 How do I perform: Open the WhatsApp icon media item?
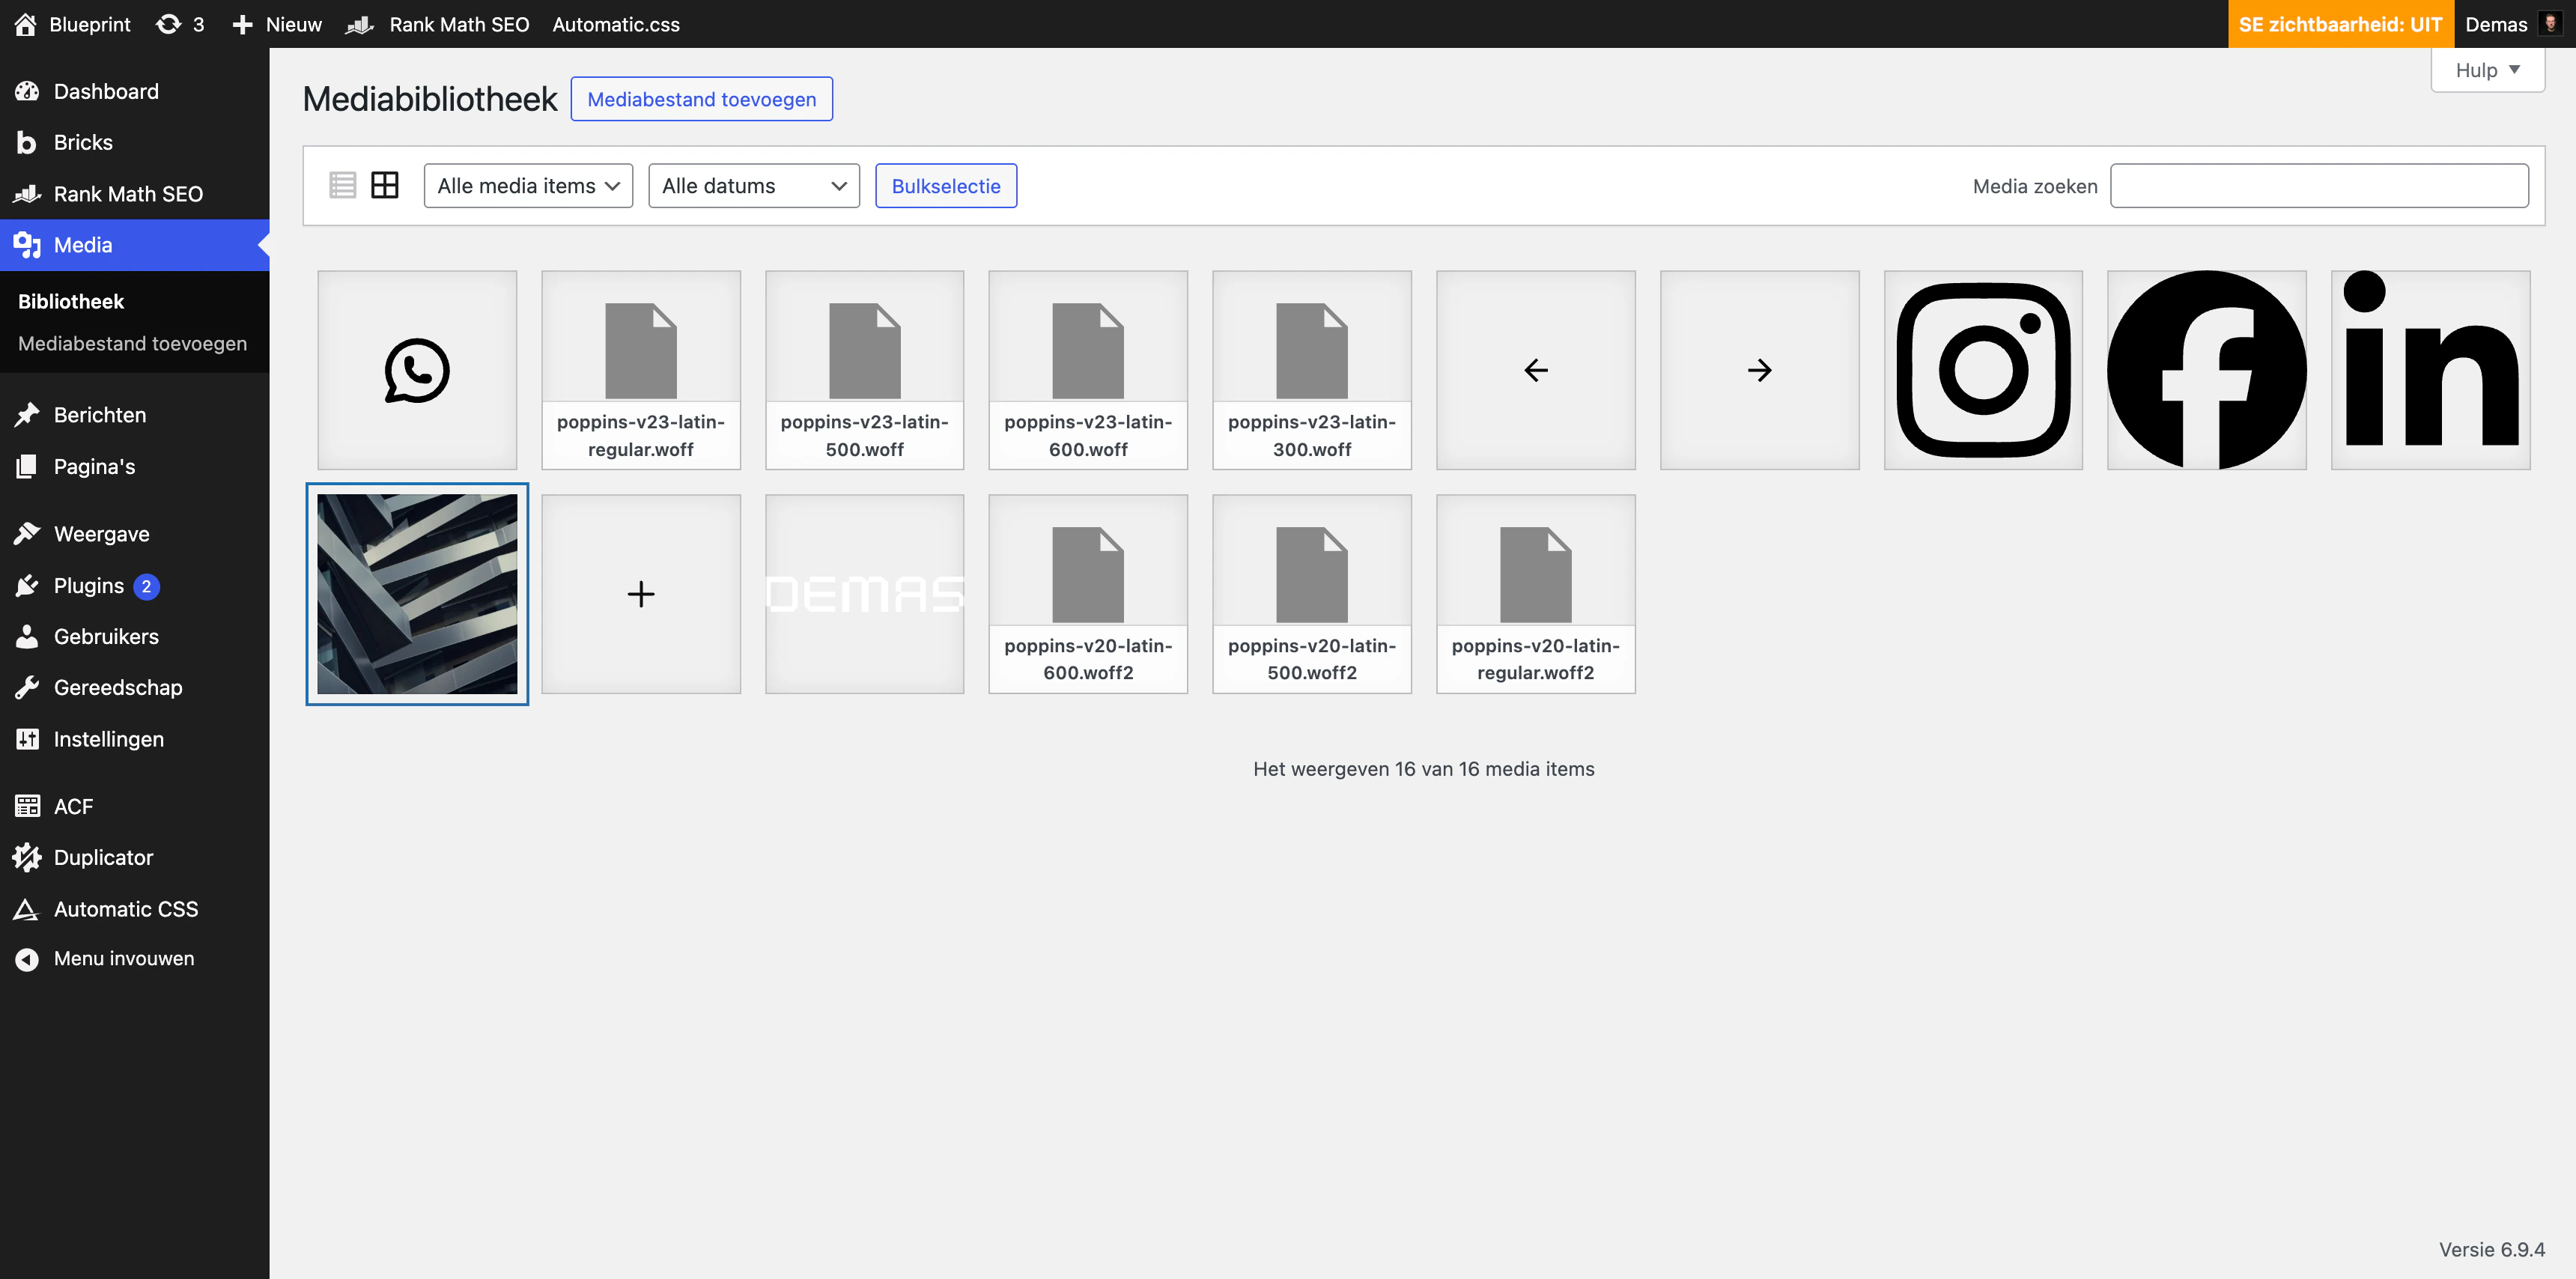pyautogui.click(x=417, y=370)
